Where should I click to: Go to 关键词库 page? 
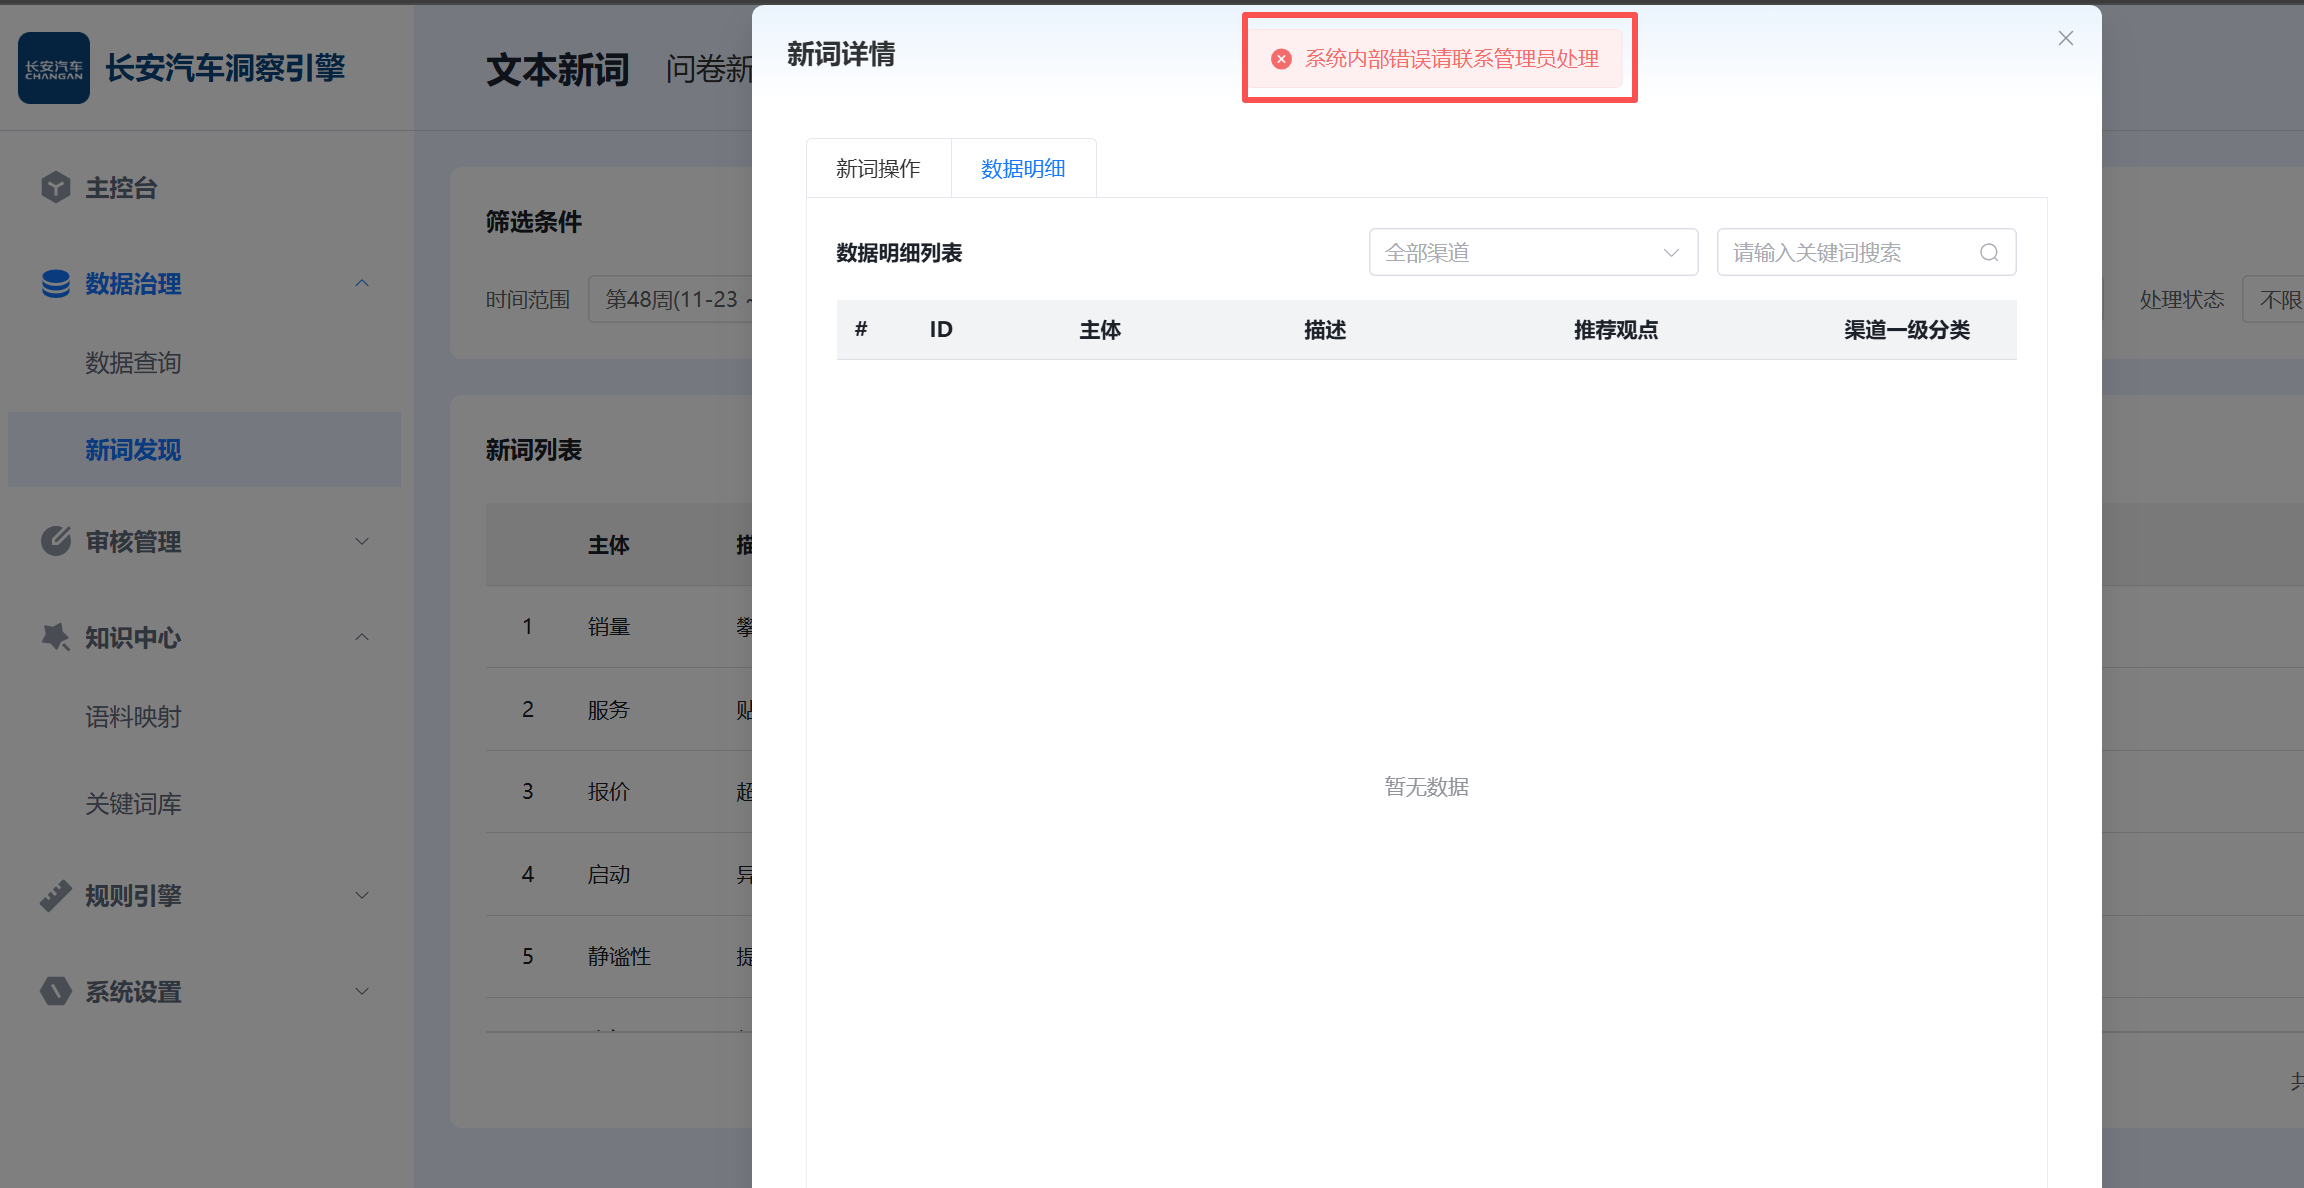pos(133,804)
